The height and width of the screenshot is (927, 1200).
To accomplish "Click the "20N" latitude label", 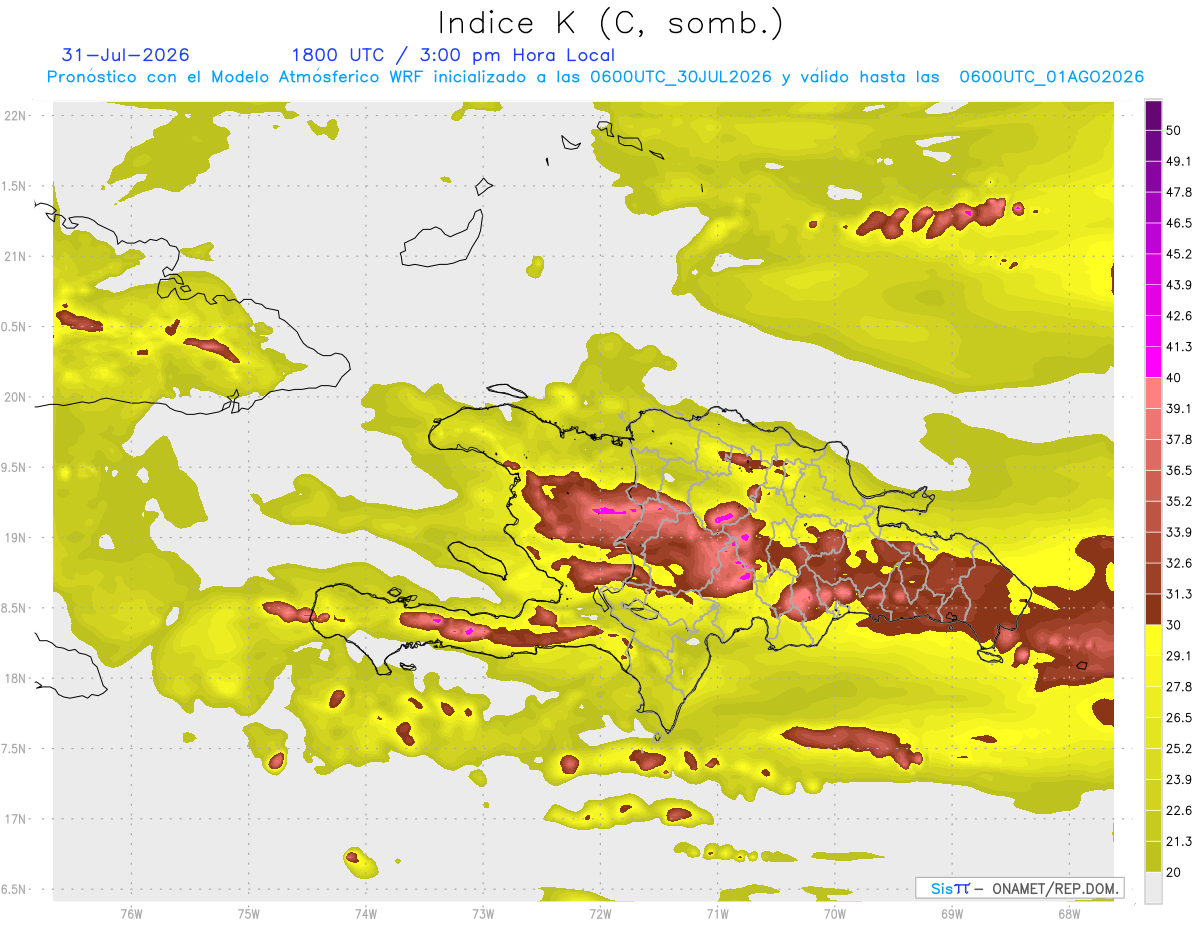I will [x=16, y=397].
